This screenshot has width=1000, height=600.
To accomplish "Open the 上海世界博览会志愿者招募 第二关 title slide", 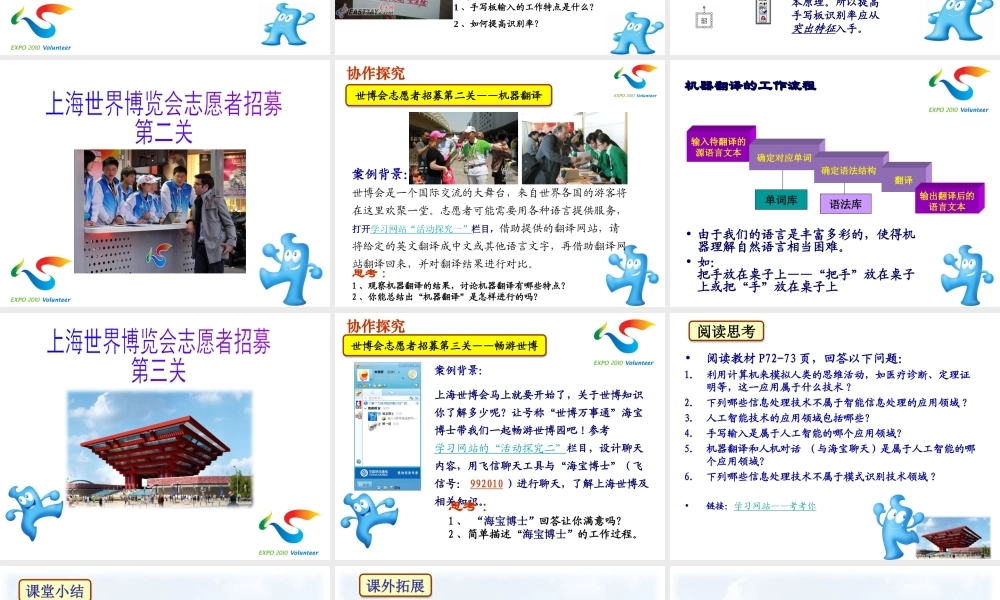I will click(164, 183).
